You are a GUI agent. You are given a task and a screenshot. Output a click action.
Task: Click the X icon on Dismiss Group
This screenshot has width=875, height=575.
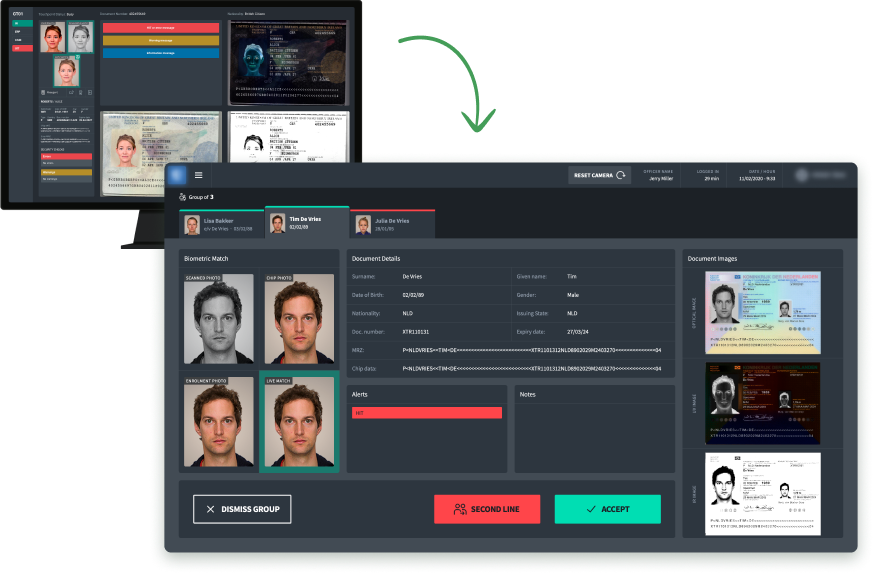(210, 509)
